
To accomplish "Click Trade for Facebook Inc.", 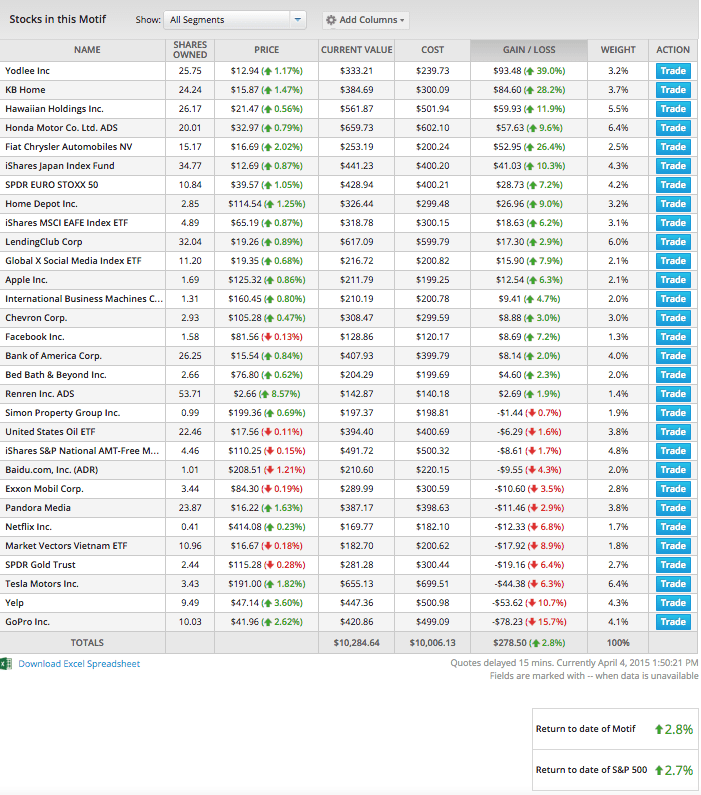I will tap(673, 337).
